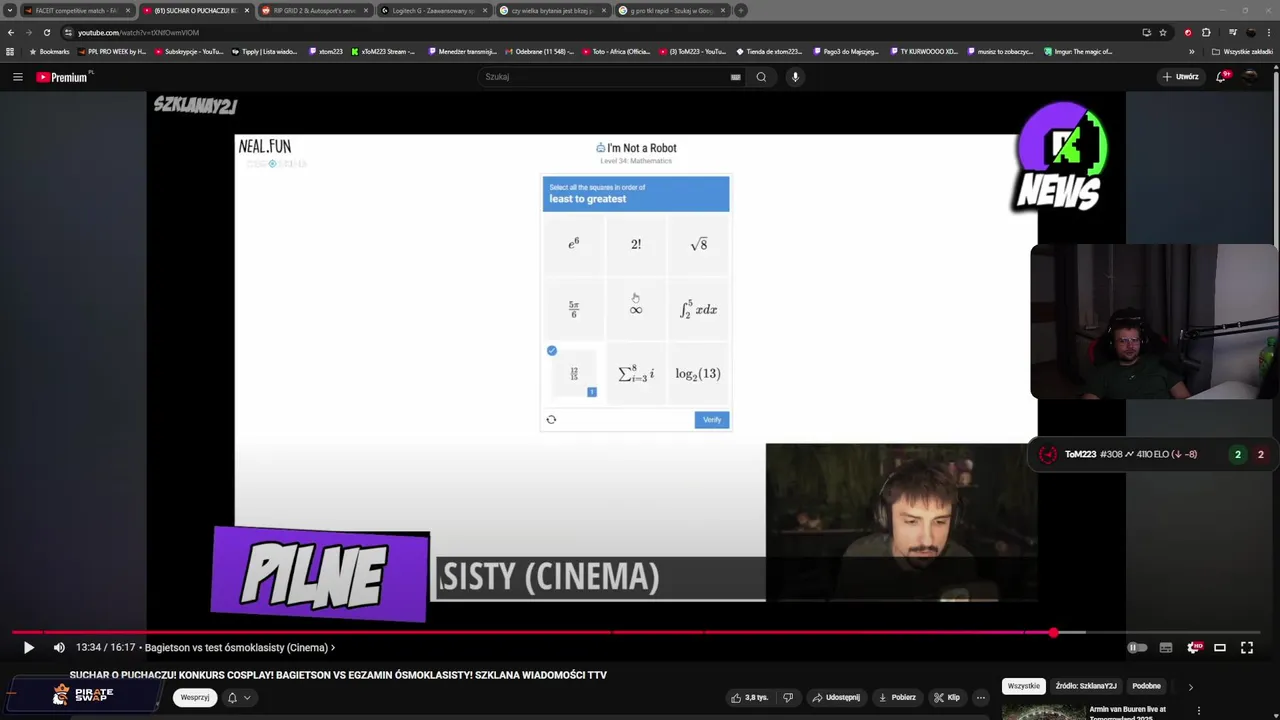
Task: Expand the chapter title Bagietson vs test ósmoklasisty
Action: [238, 648]
